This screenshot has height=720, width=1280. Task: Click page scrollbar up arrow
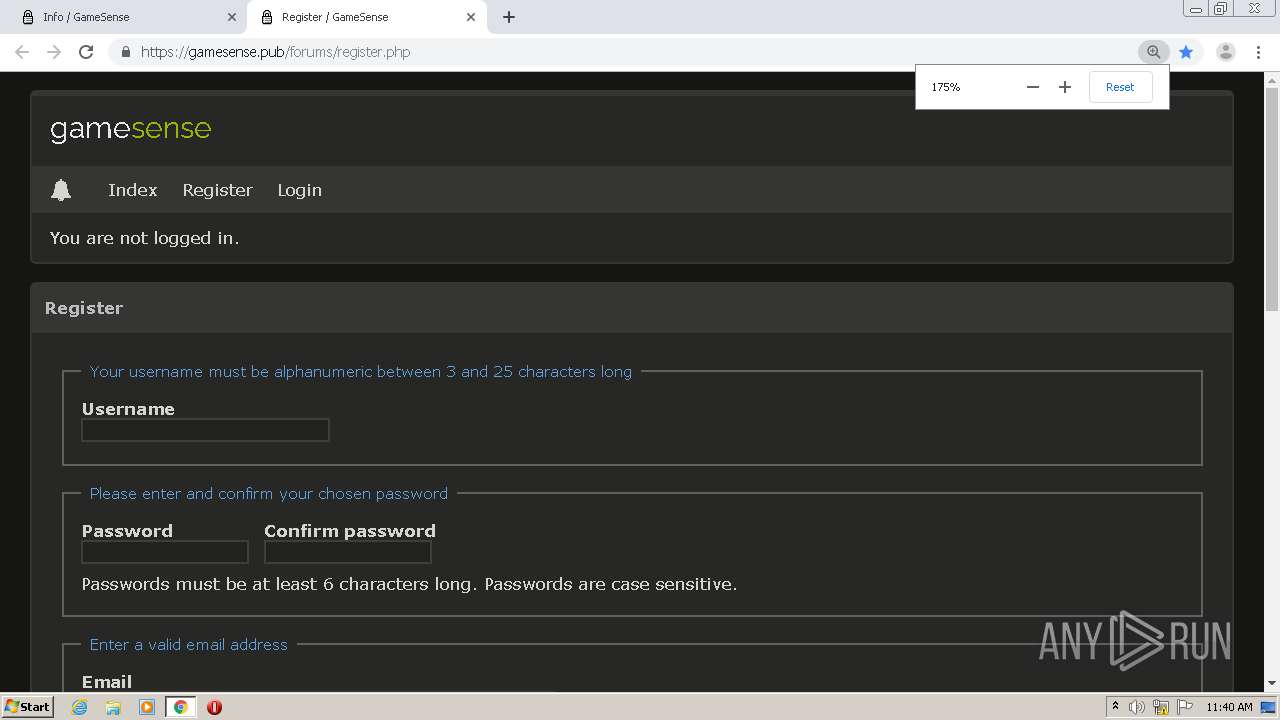point(1272,79)
